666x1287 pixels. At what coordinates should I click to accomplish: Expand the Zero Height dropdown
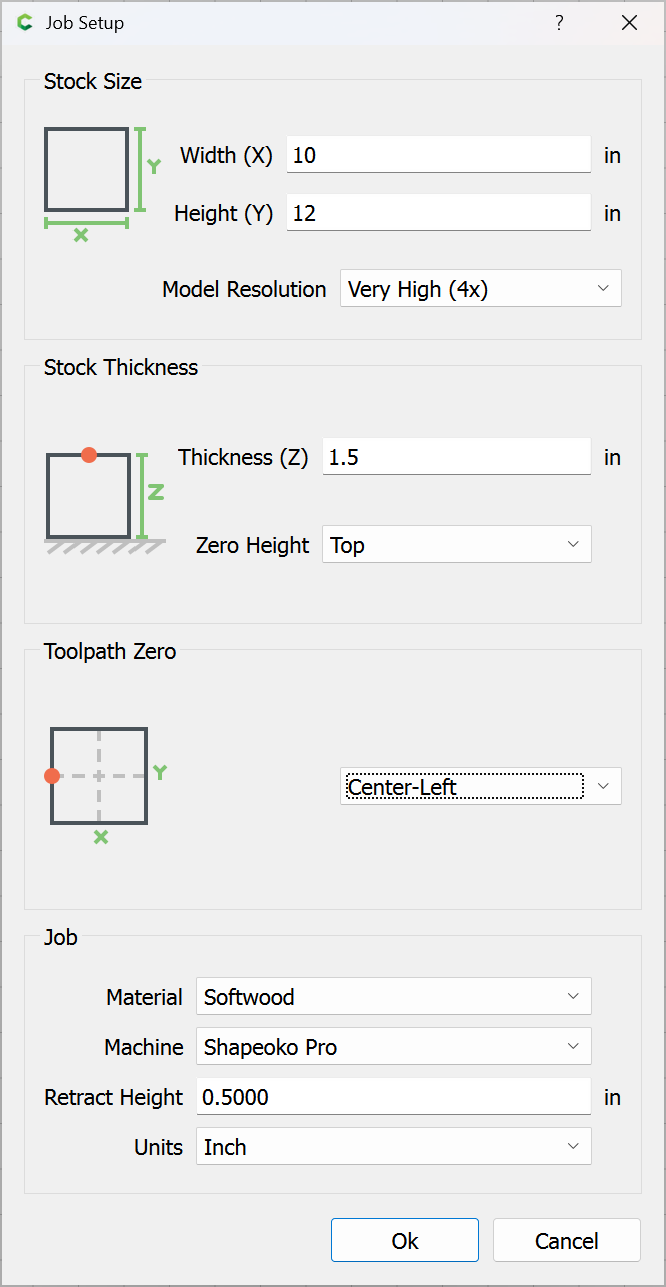tap(456, 545)
